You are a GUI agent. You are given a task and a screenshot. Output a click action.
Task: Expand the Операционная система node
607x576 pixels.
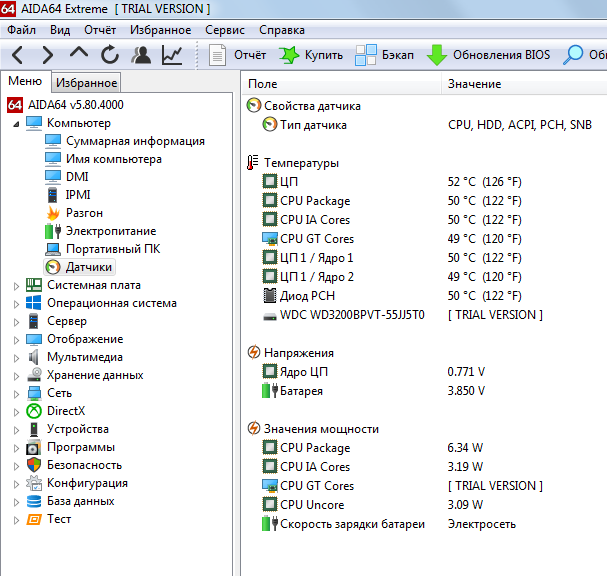(16, 304)
